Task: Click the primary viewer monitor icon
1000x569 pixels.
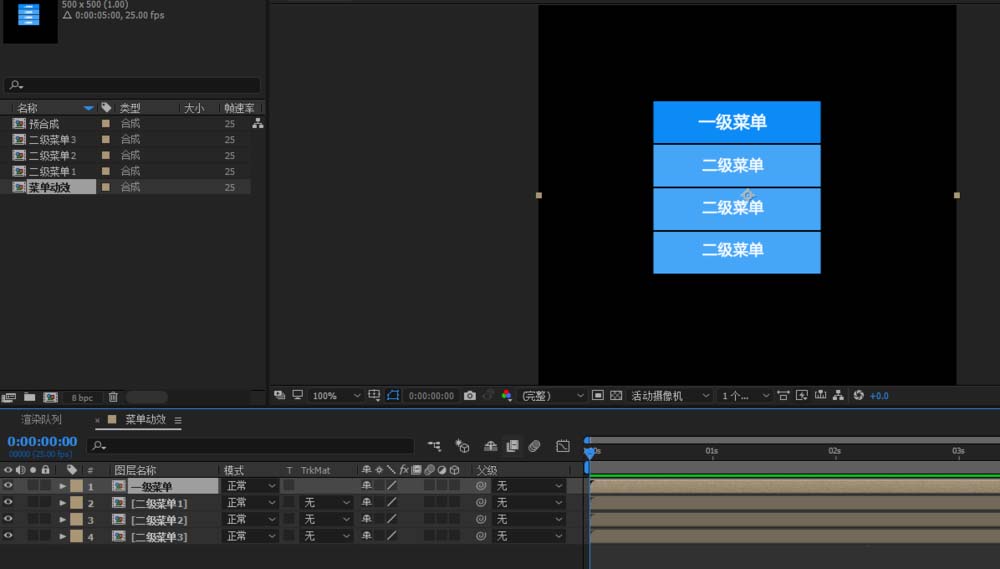Action: coord(298,395)
